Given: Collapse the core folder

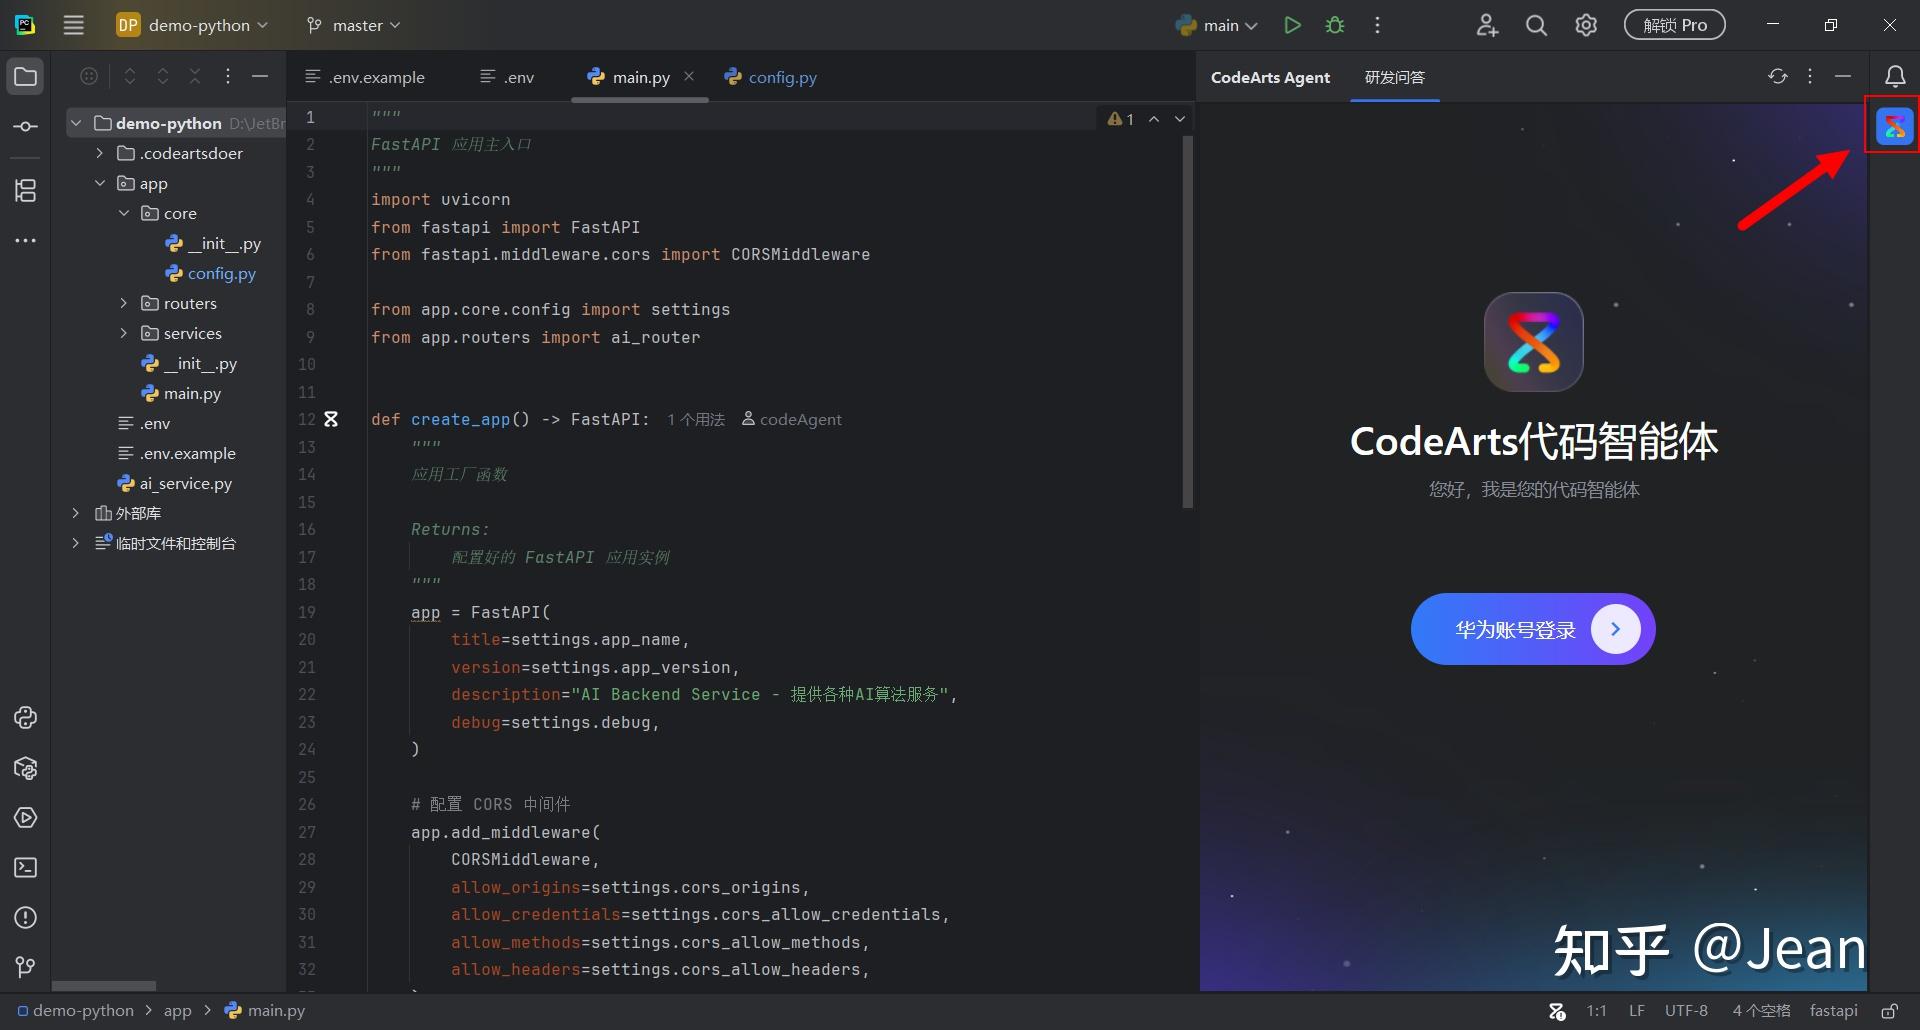Looking at the screenshot, I should pyautogui.click(x=123, y=213).
